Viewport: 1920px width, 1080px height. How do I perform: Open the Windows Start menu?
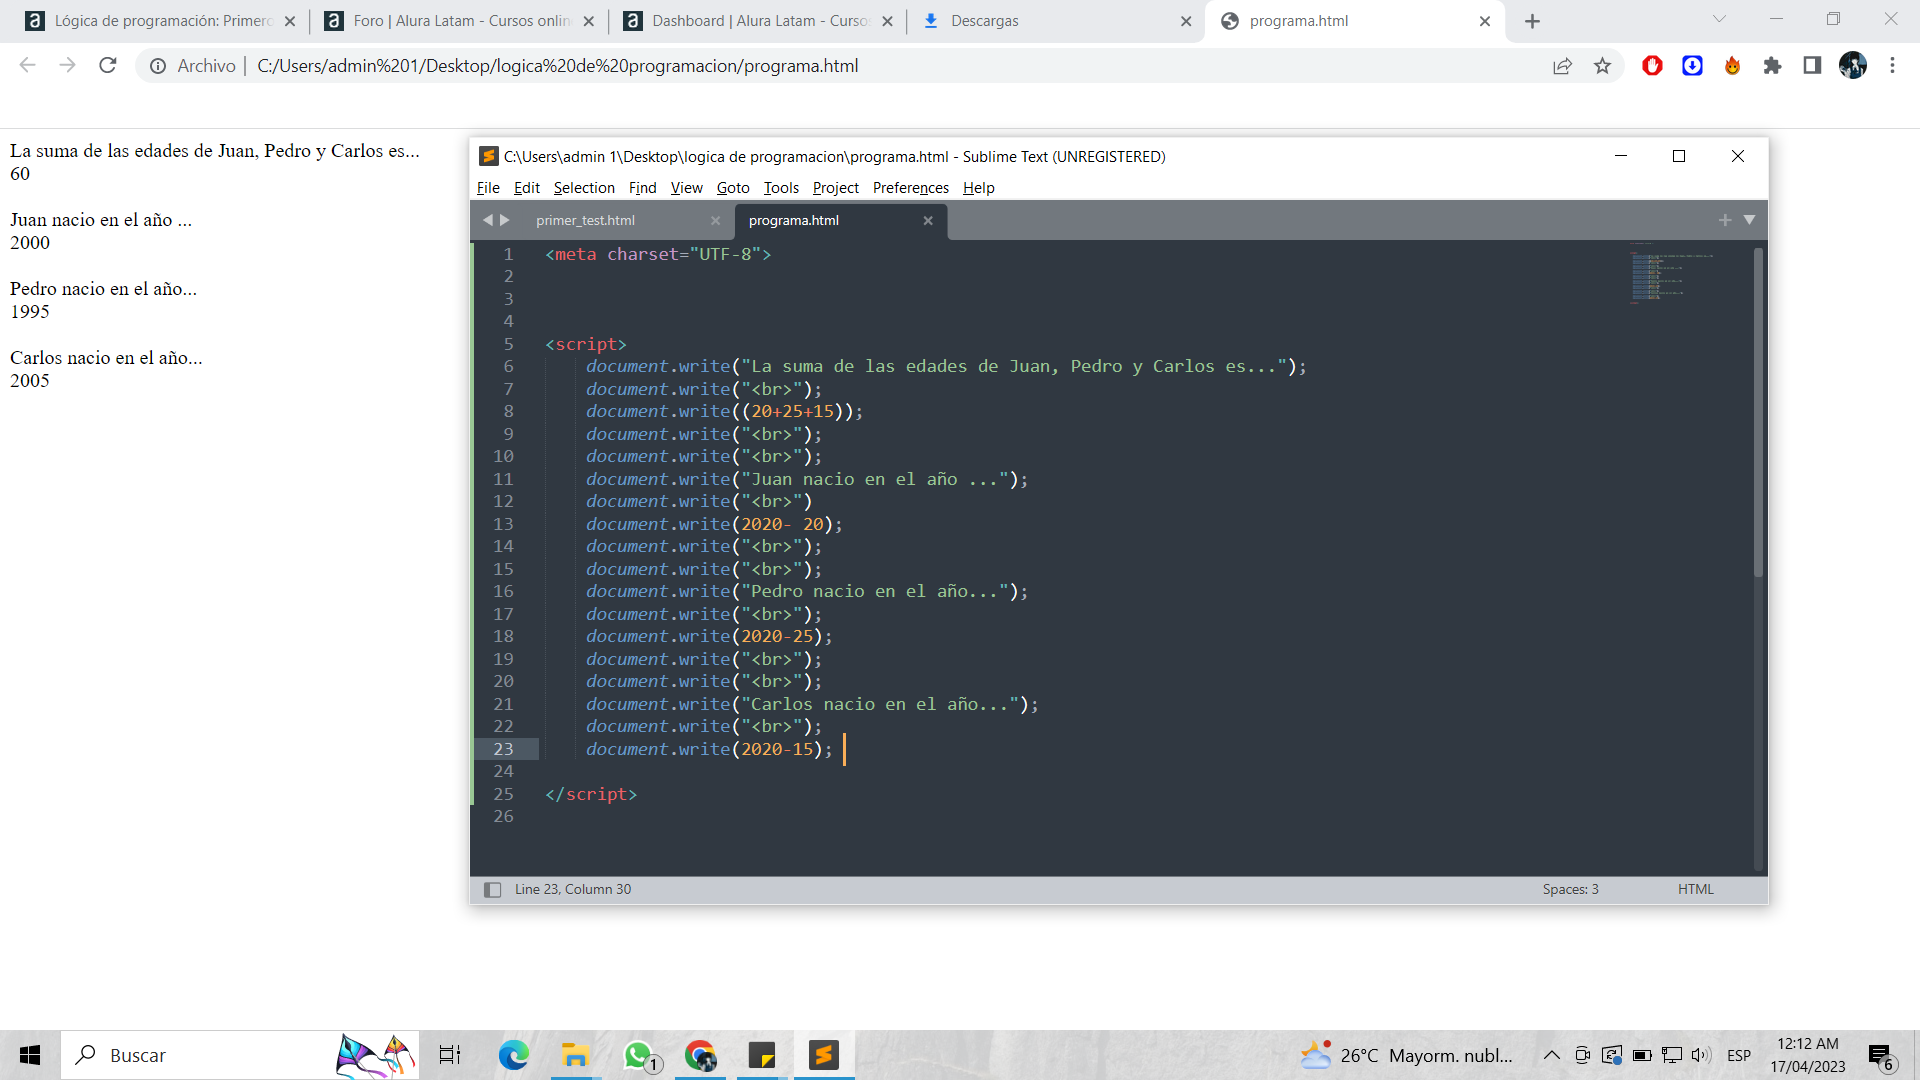click(x=30, y=1055)
